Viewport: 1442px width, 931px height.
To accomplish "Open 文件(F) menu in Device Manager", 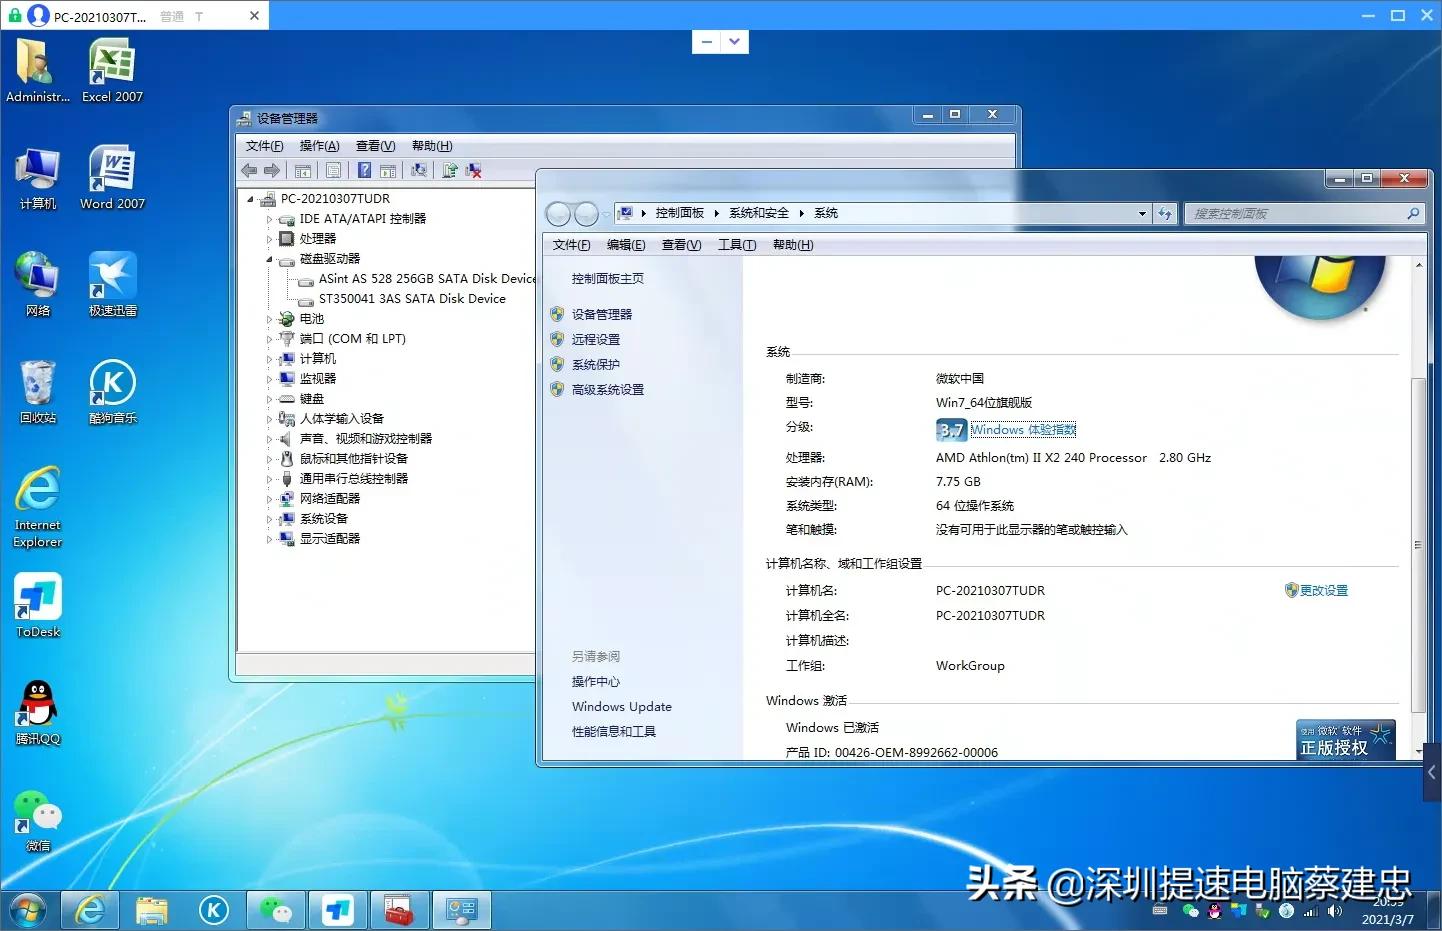I will pos(265,146).
